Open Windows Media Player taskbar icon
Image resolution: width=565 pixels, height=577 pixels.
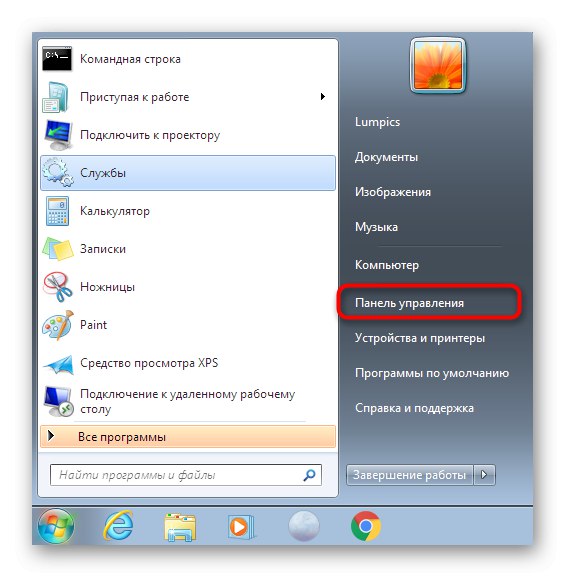[241, 527]
